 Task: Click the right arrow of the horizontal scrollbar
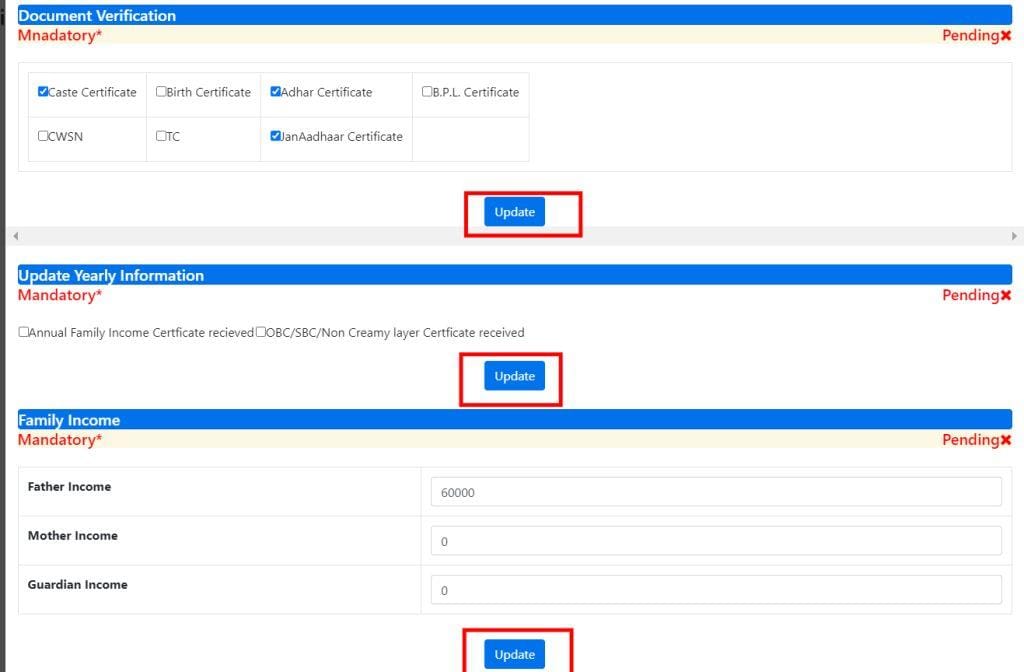(1015, 236)
